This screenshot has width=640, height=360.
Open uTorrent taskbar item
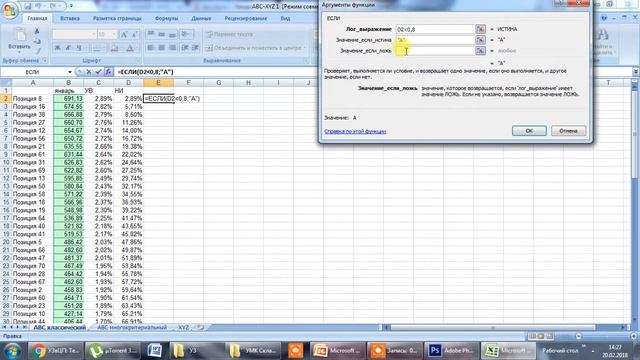click(113, 351)
